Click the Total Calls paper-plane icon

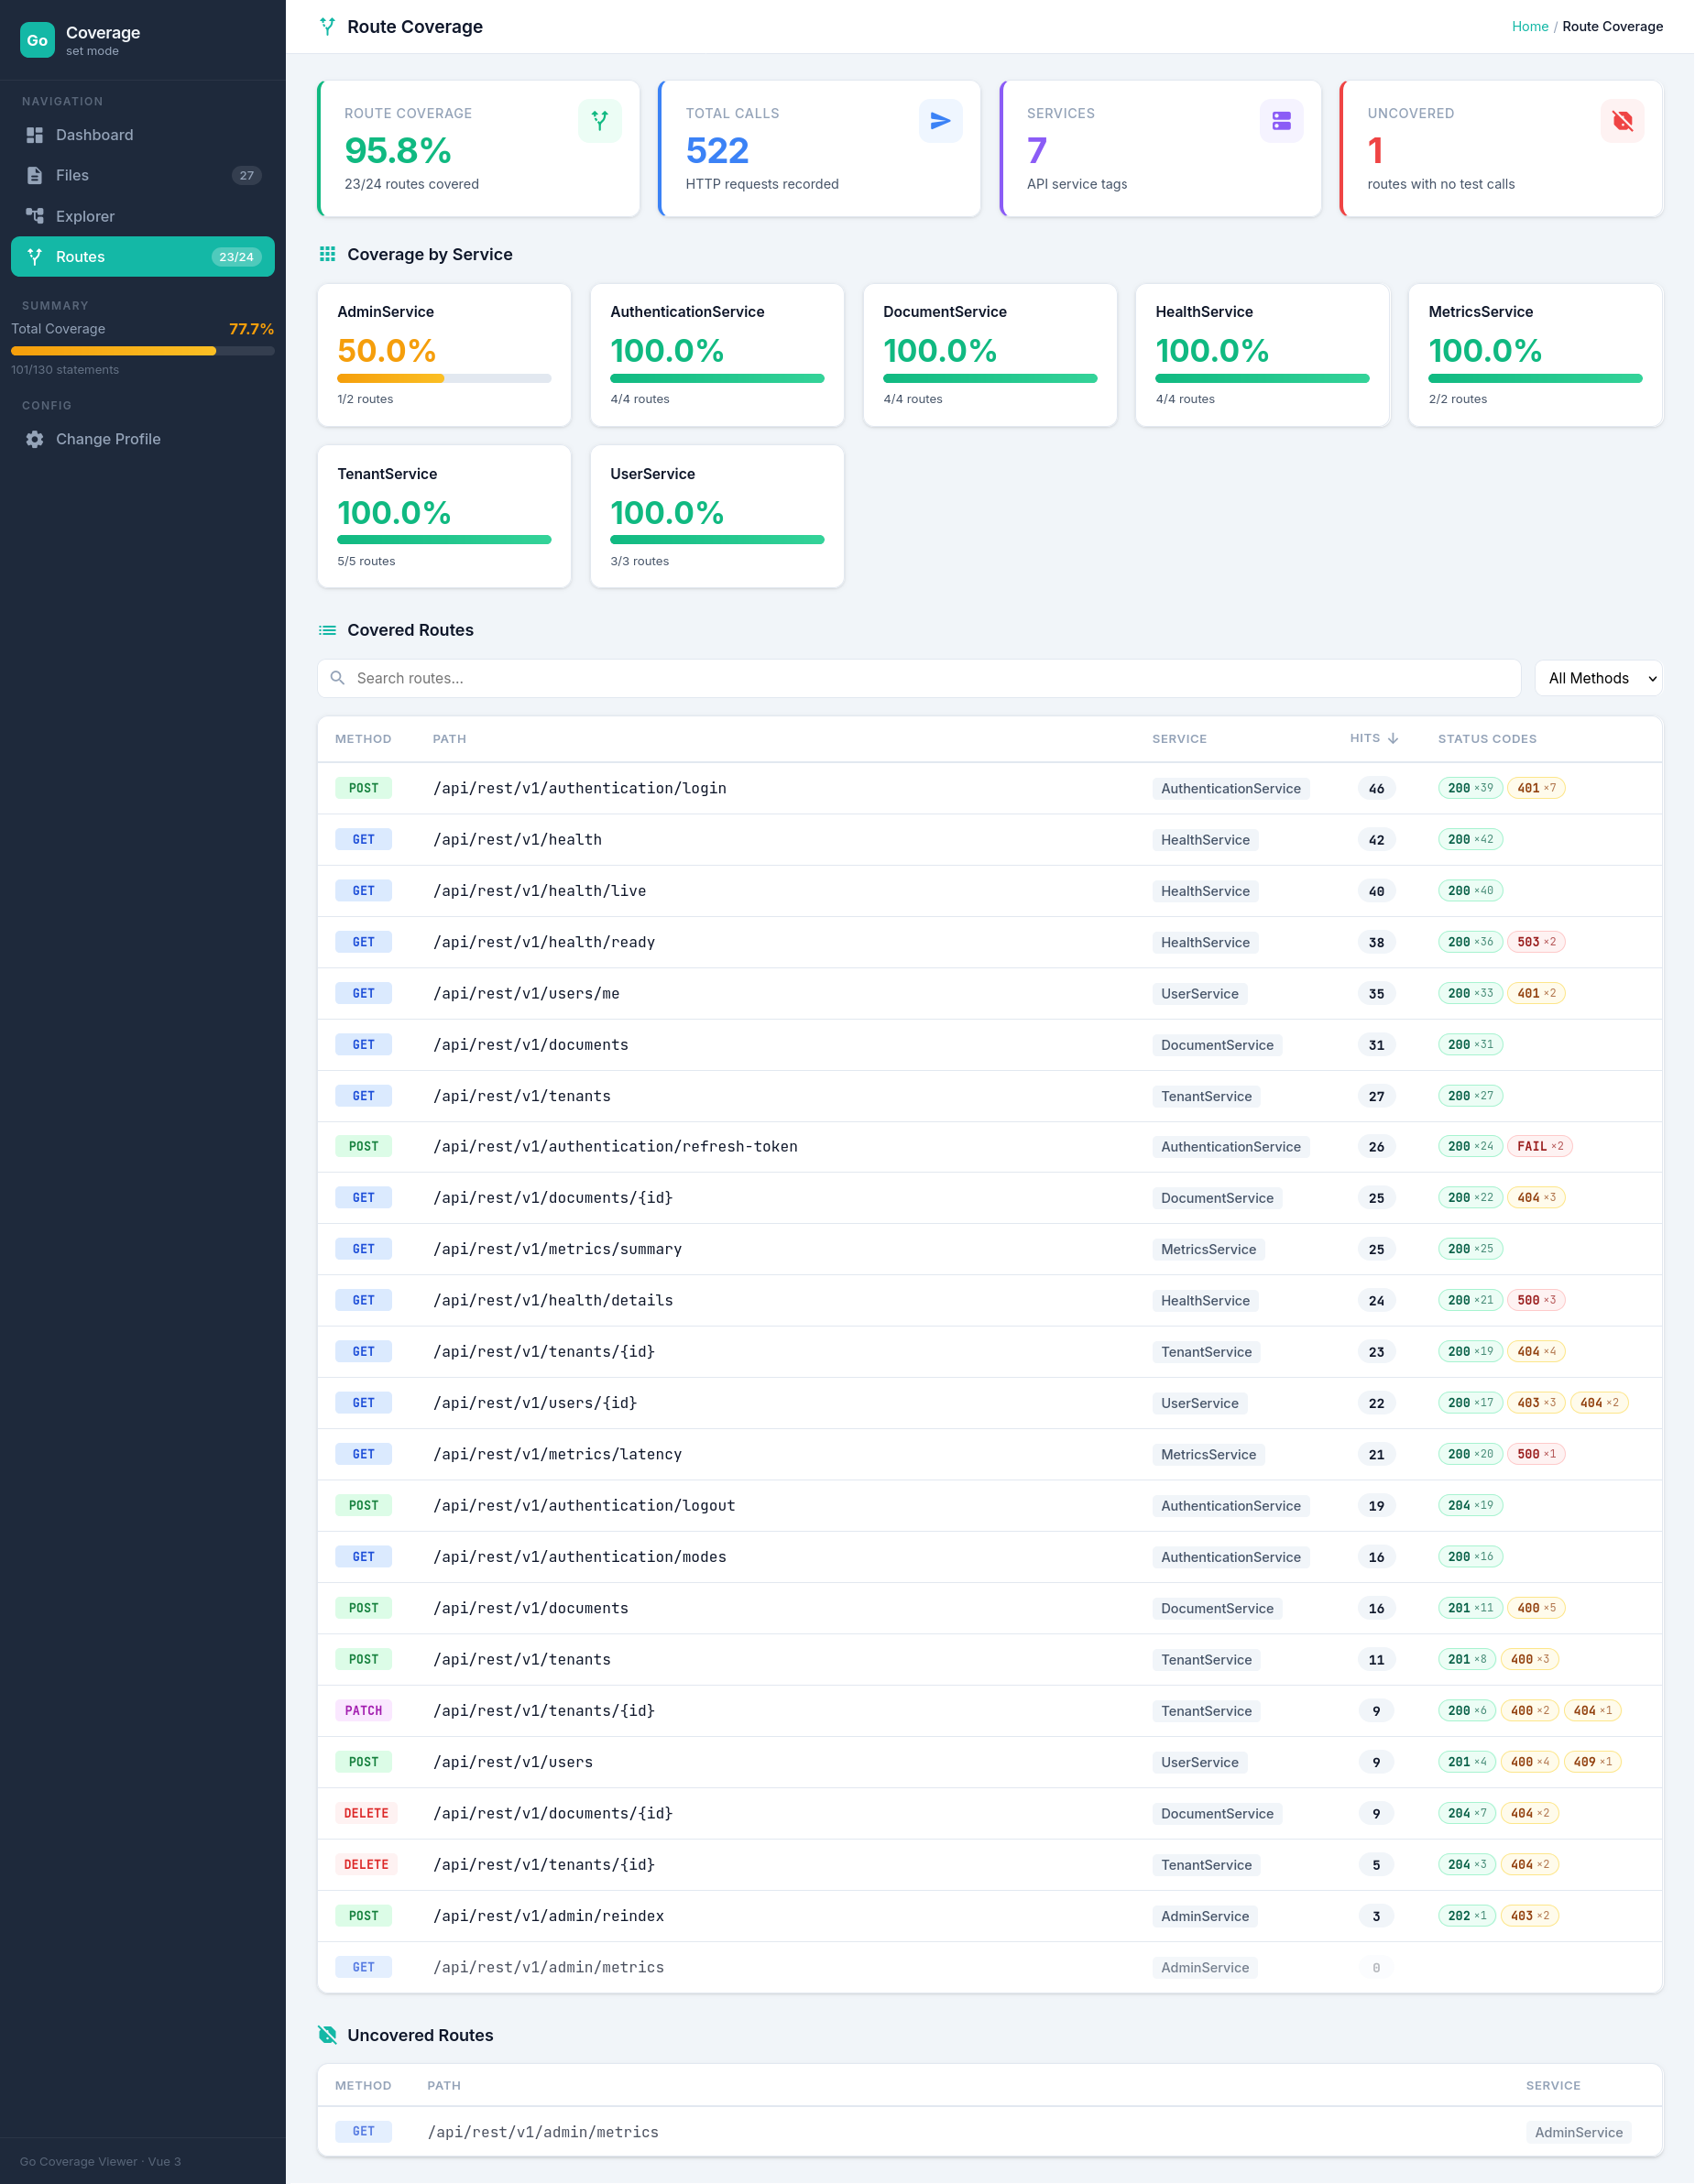tap(939, 121)
